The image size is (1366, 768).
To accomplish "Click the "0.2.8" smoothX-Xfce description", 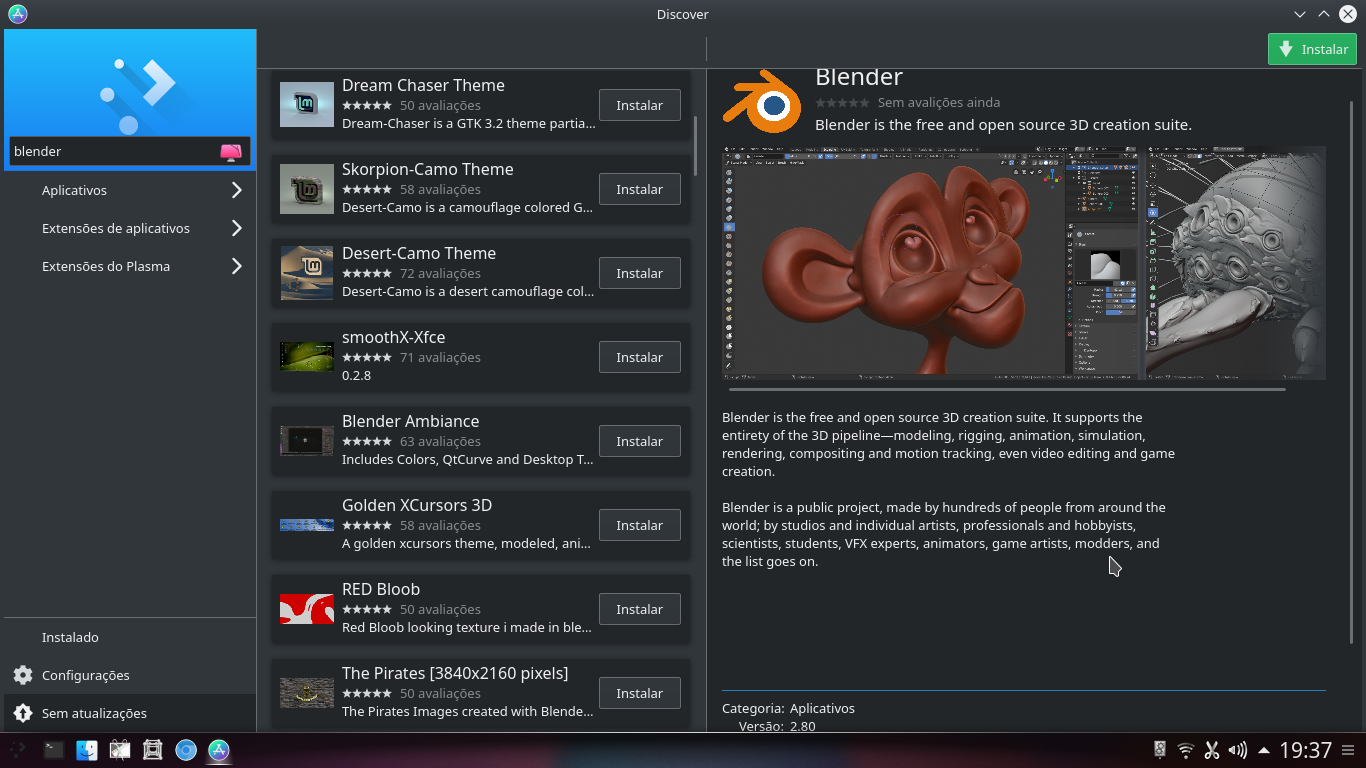I will point(356,375).
